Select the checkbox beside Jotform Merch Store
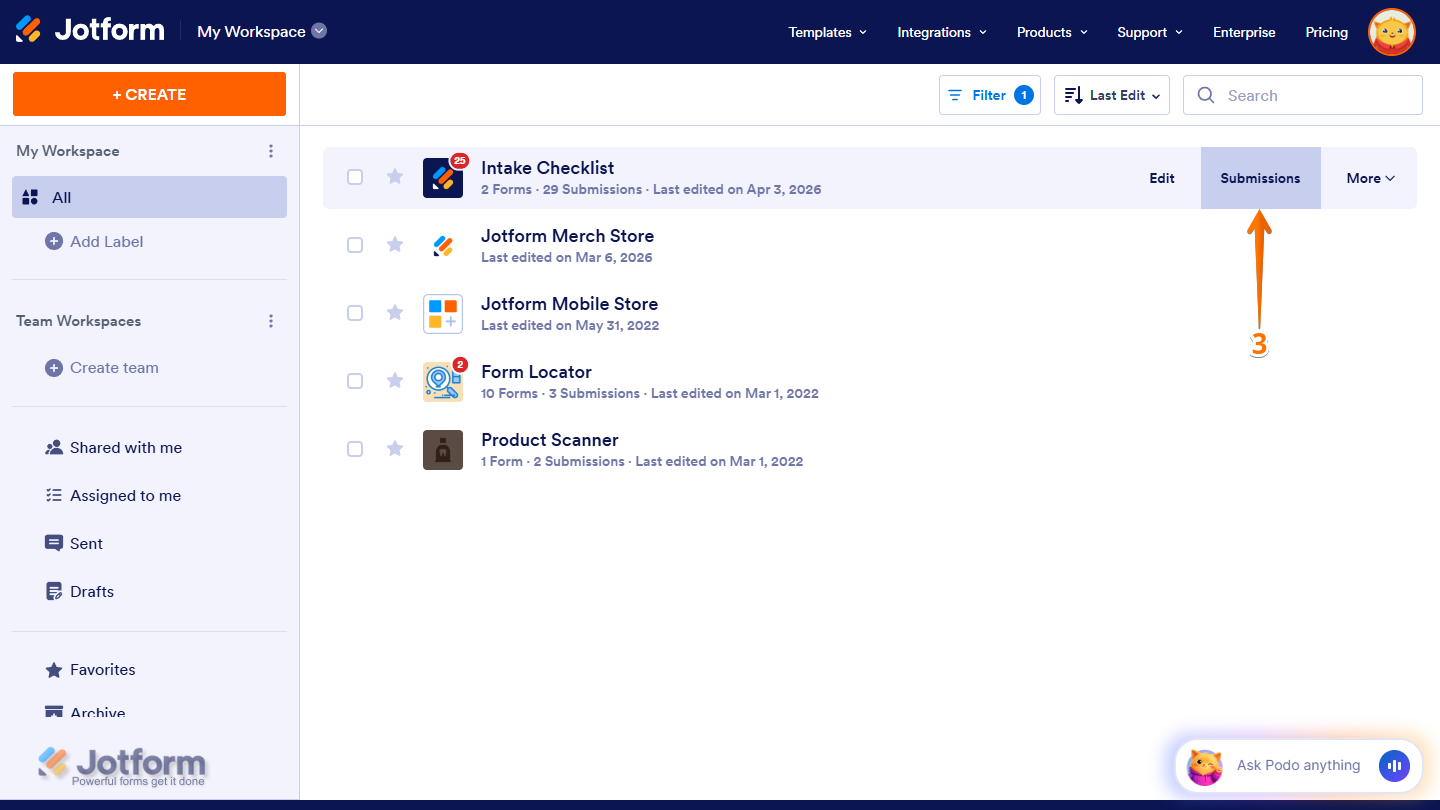The image size is (1440, 810). click(x=355, y=245)
